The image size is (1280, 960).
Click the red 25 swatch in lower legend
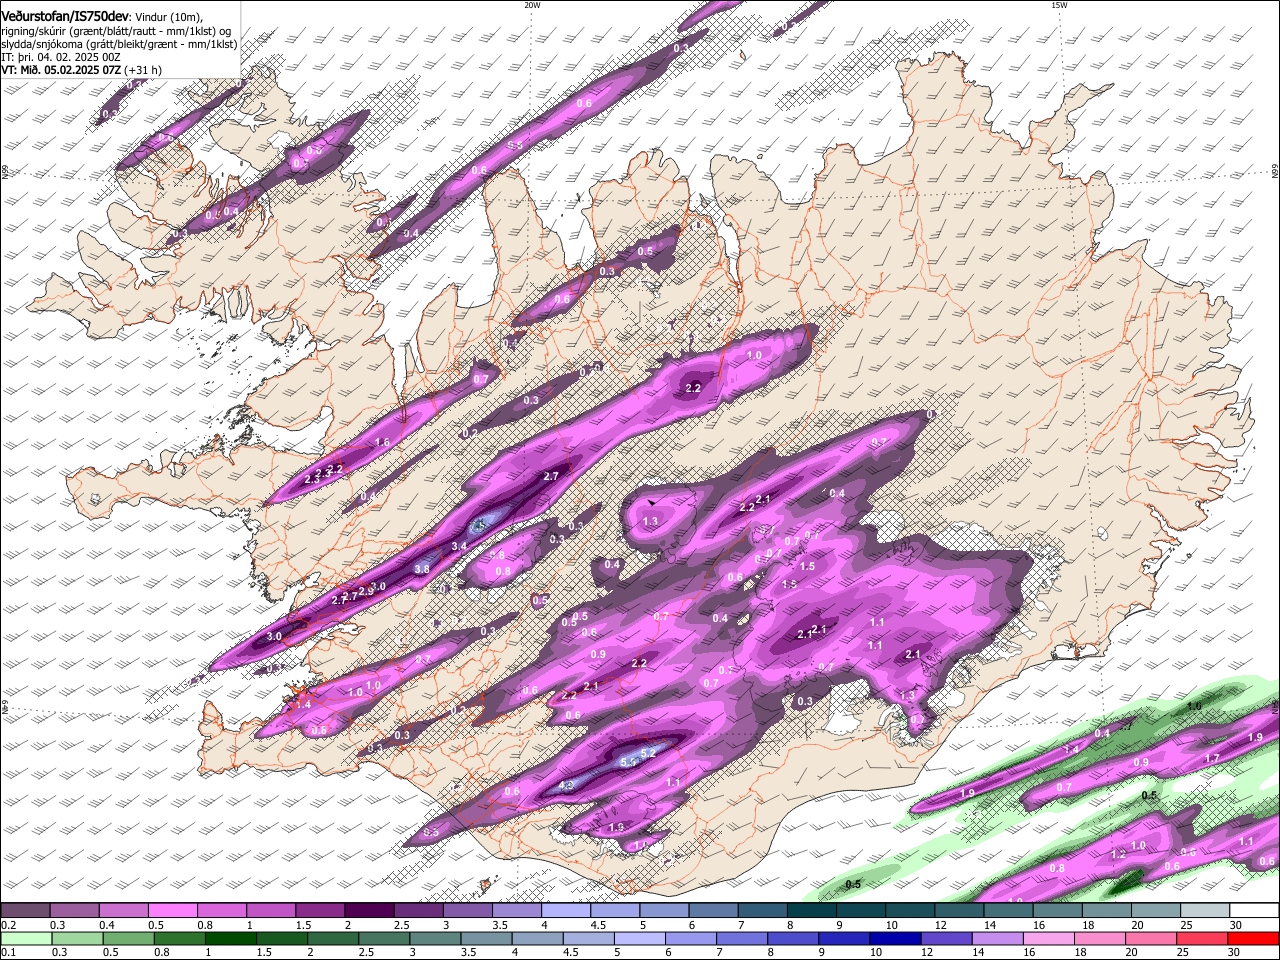[x=1202, y=938]
